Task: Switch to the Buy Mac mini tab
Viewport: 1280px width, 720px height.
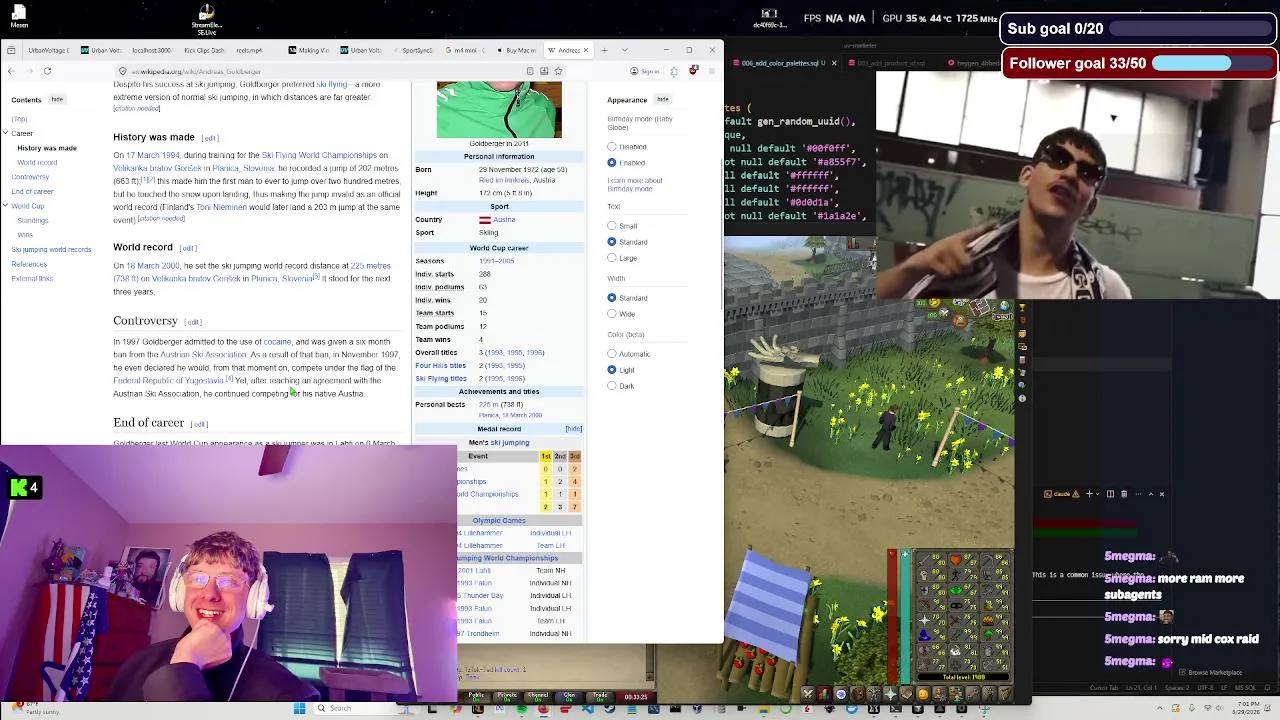Action: coord(517,50)
